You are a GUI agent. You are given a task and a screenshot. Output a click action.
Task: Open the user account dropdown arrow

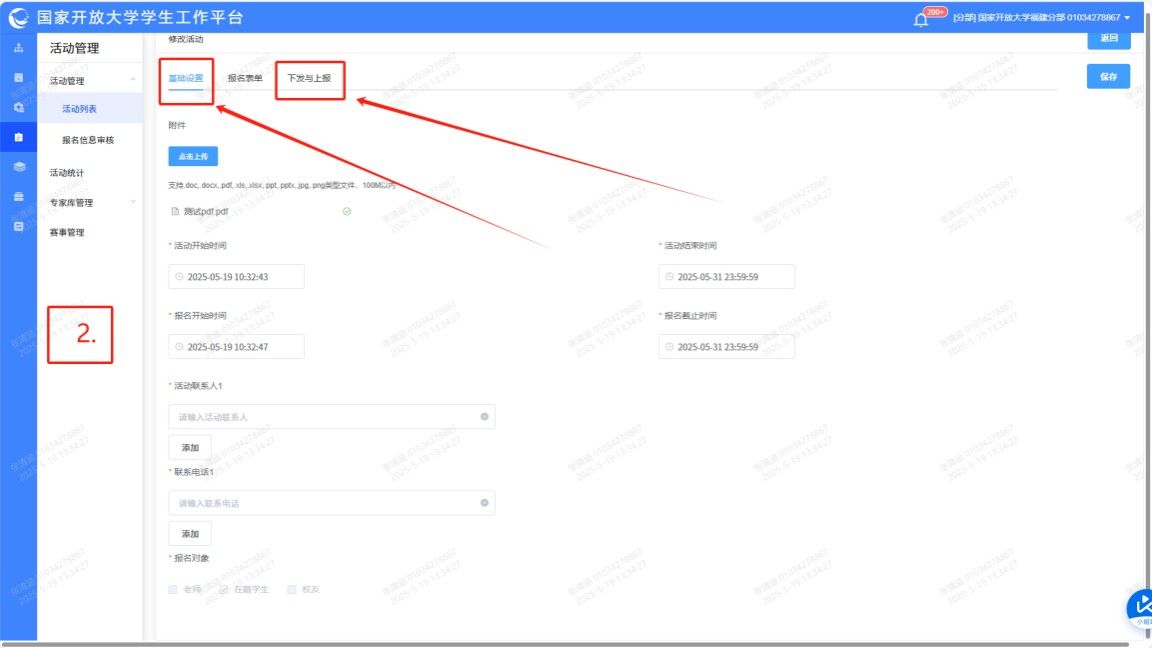pos(1128,18)
